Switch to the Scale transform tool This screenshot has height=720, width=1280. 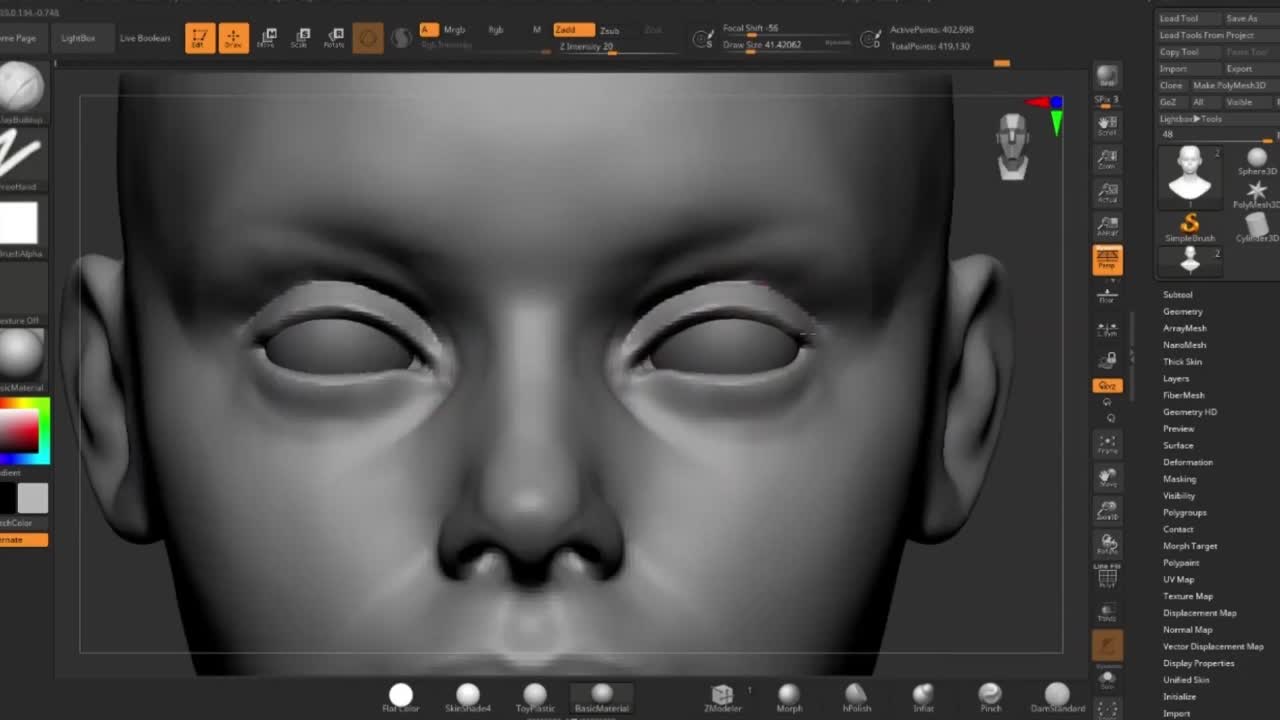coord(299,38)
